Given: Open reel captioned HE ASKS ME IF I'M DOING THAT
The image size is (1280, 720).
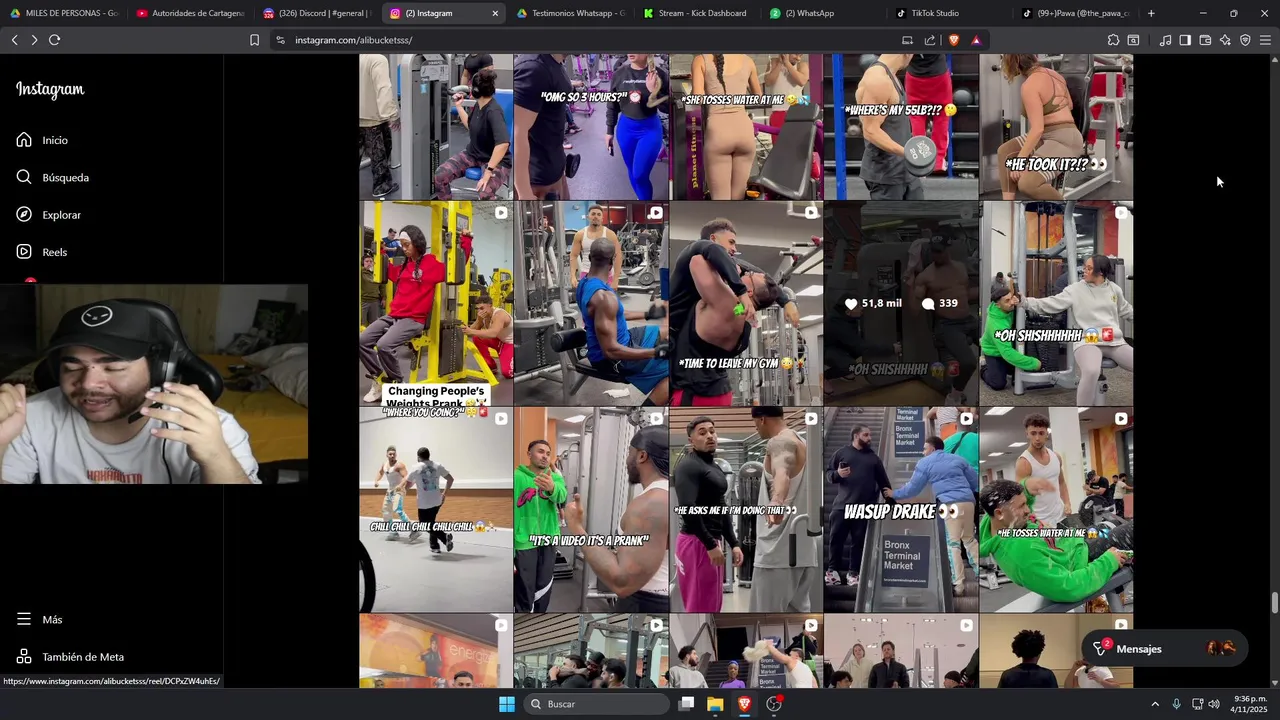Looking at the screenshot, I should click(x=746, y=510).
